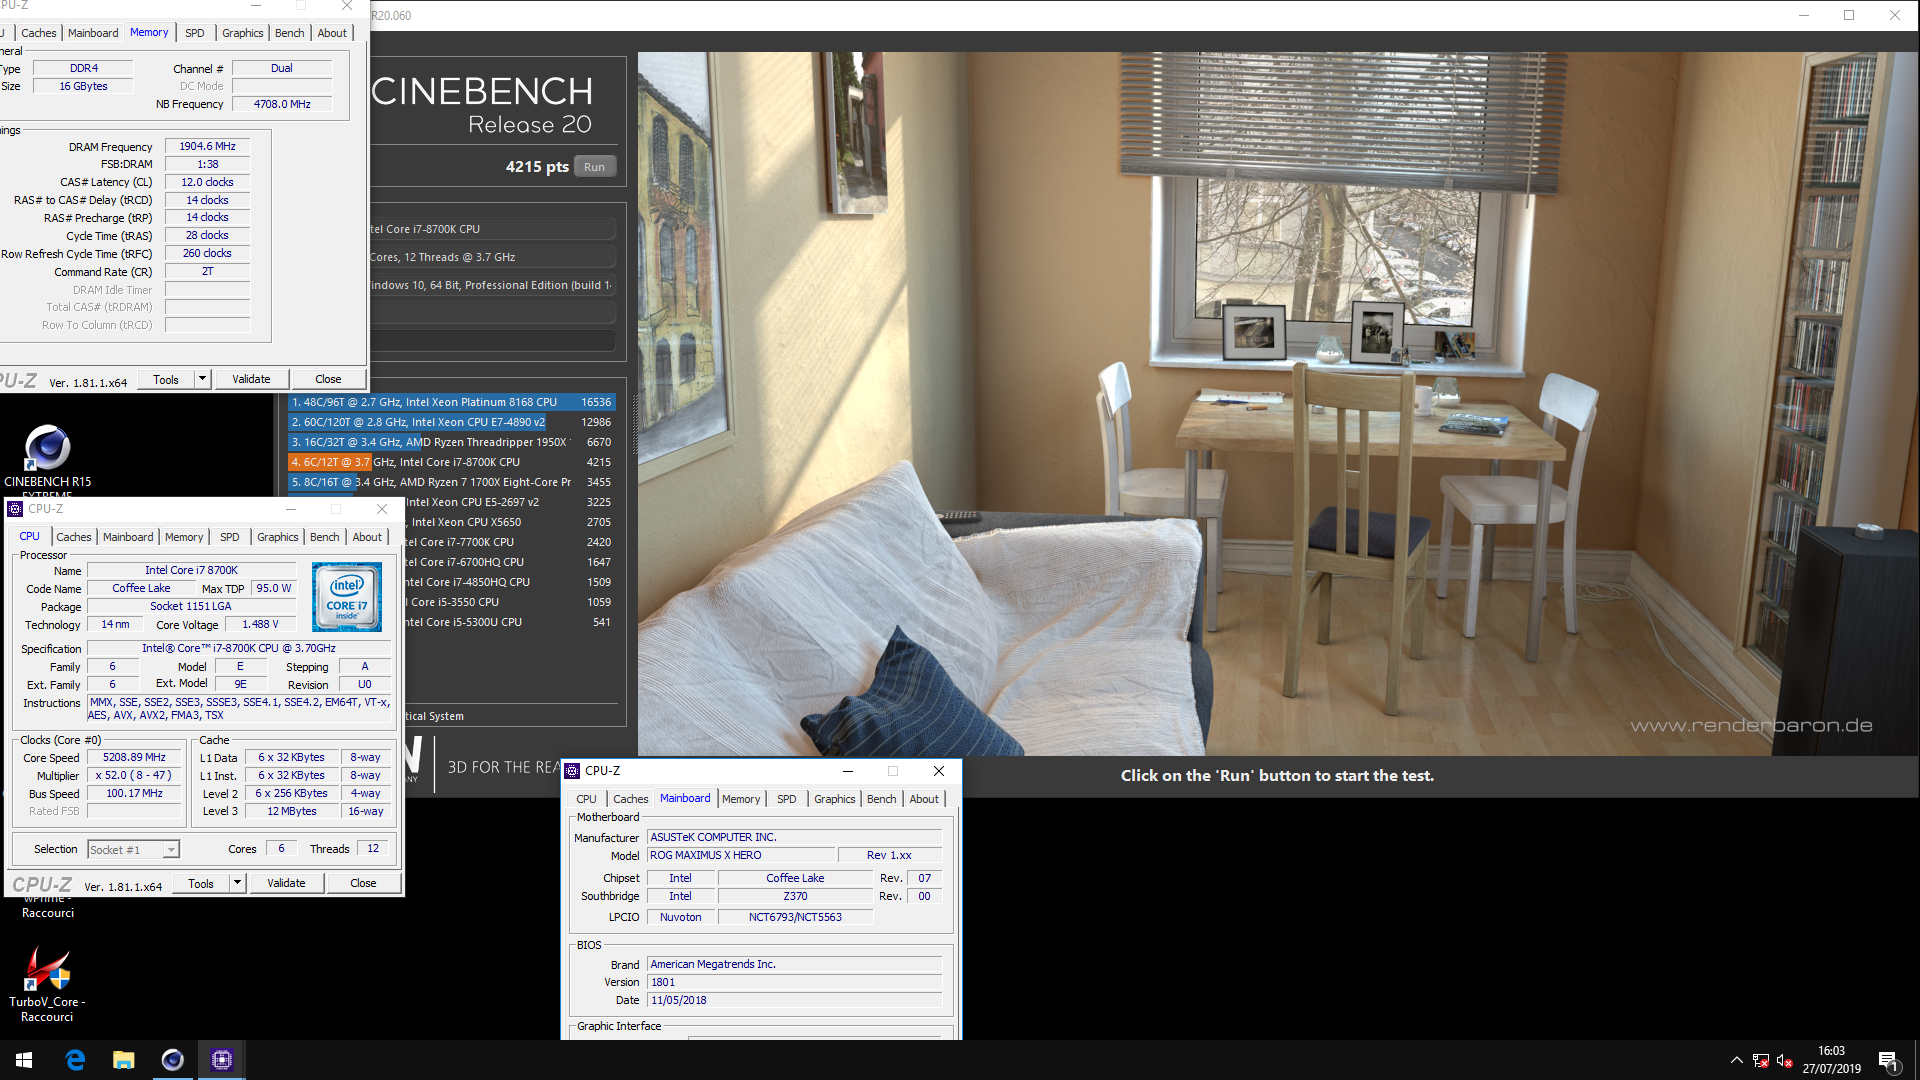Switch to Cinebench taskbar icon
This screenshot has width=1920, height=1080.
click(x=173, y=1060)
